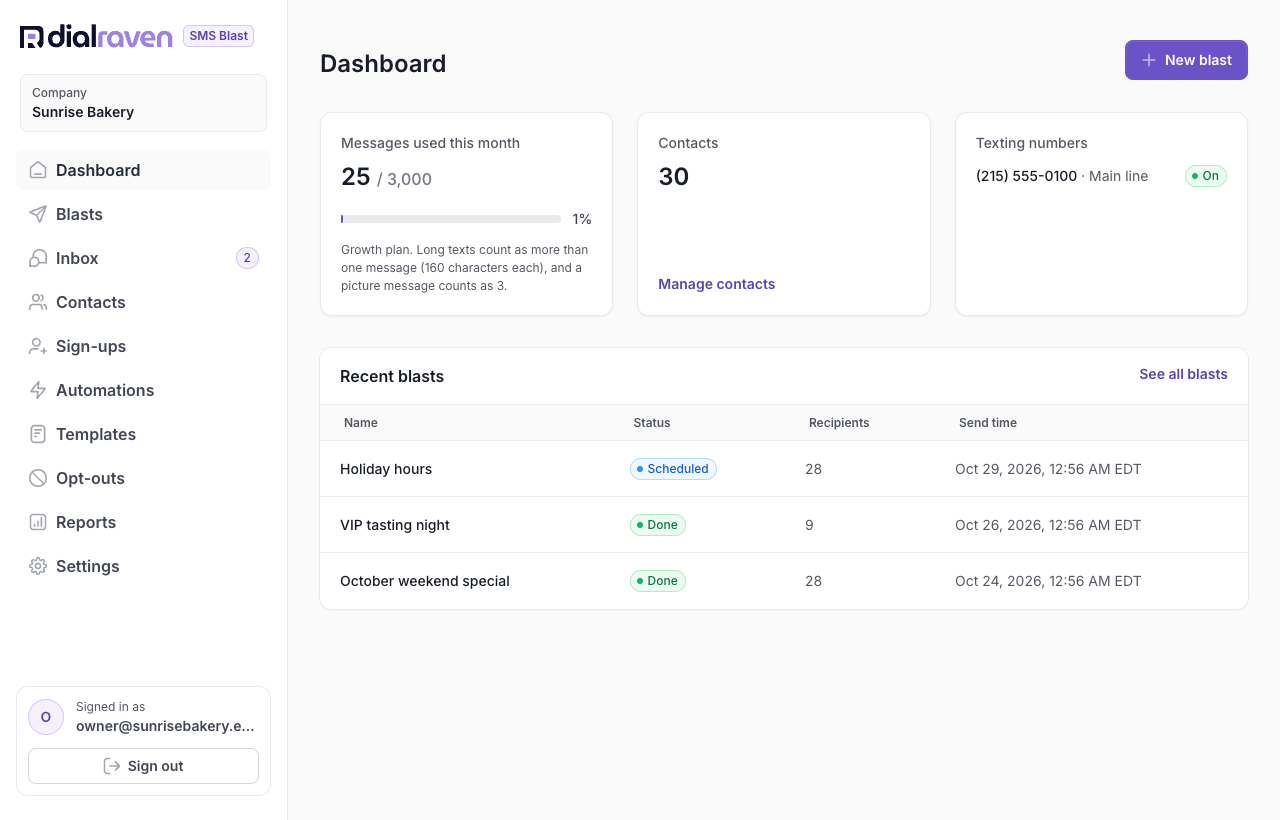The image size is (1280, 820).
Task: Click the Reports chart icon
Action: [x=38, y=522]
